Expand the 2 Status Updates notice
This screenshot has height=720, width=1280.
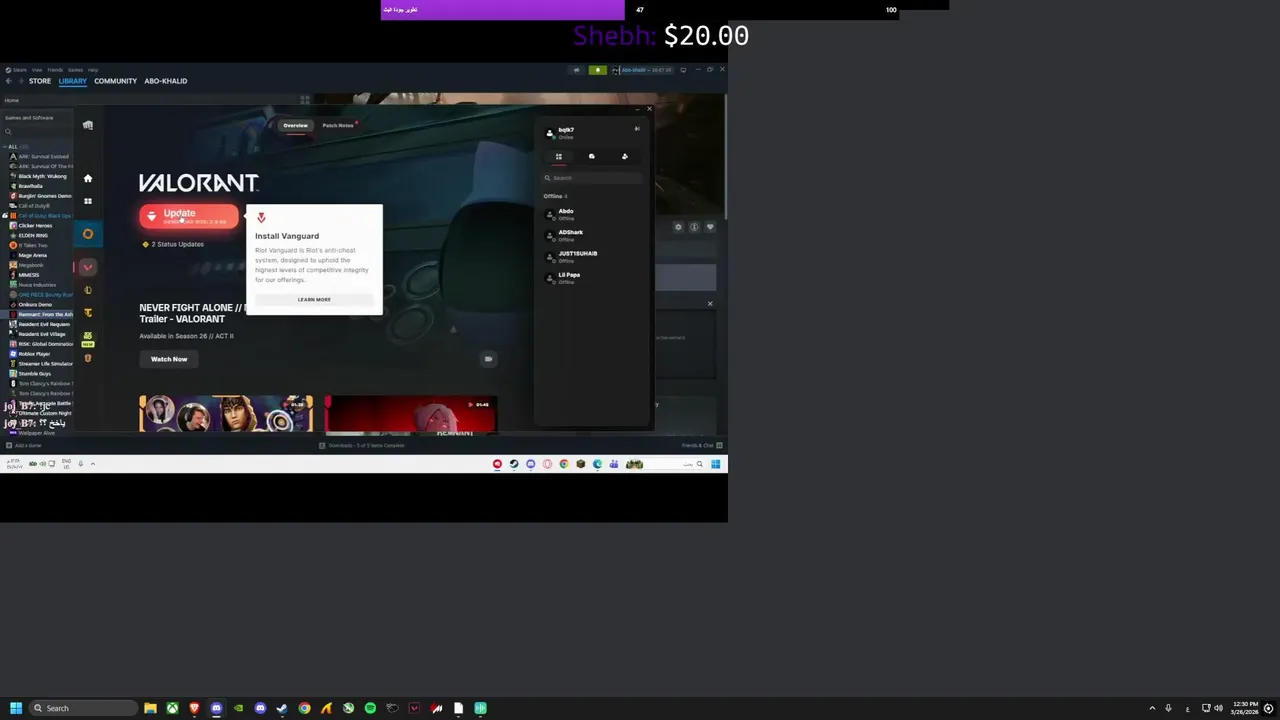(x=175, y=244)
